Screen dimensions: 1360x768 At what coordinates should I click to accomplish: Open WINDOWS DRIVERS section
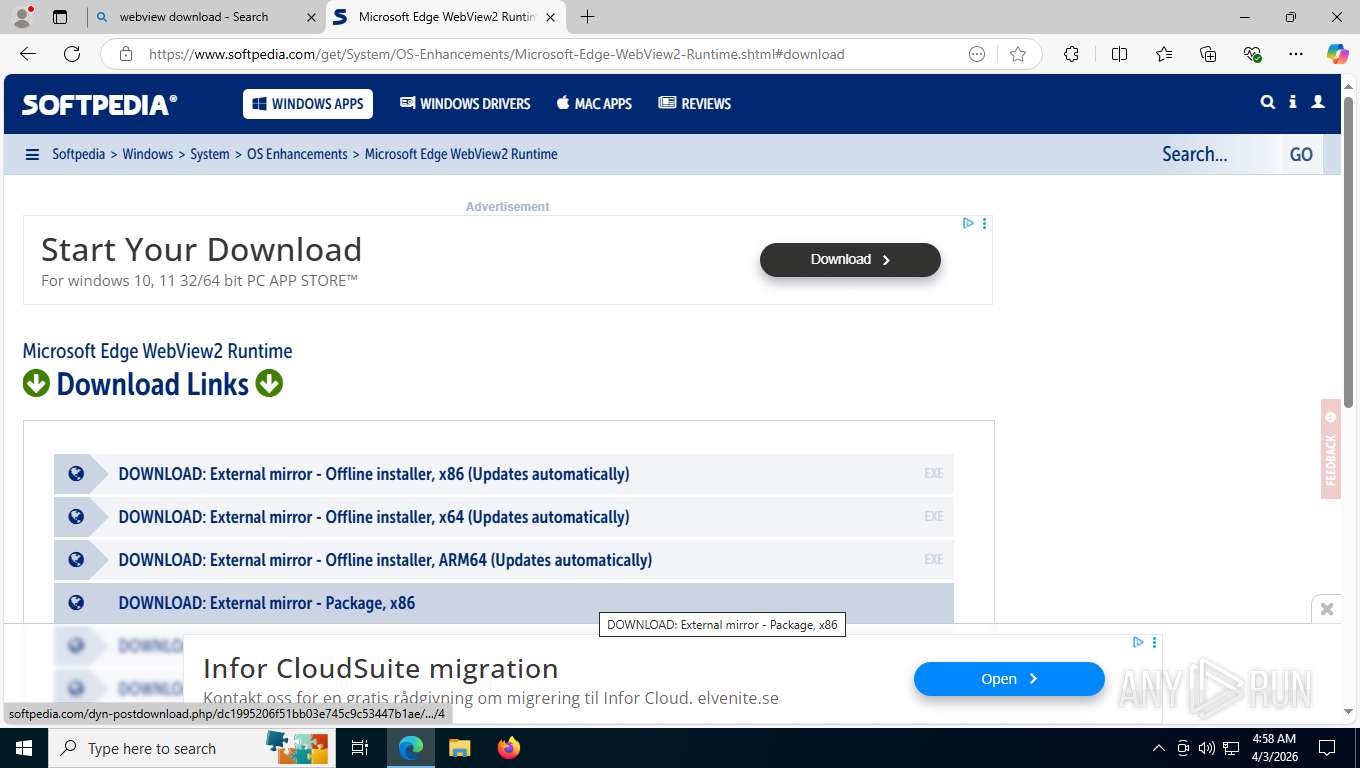click(x=465, y=104)
